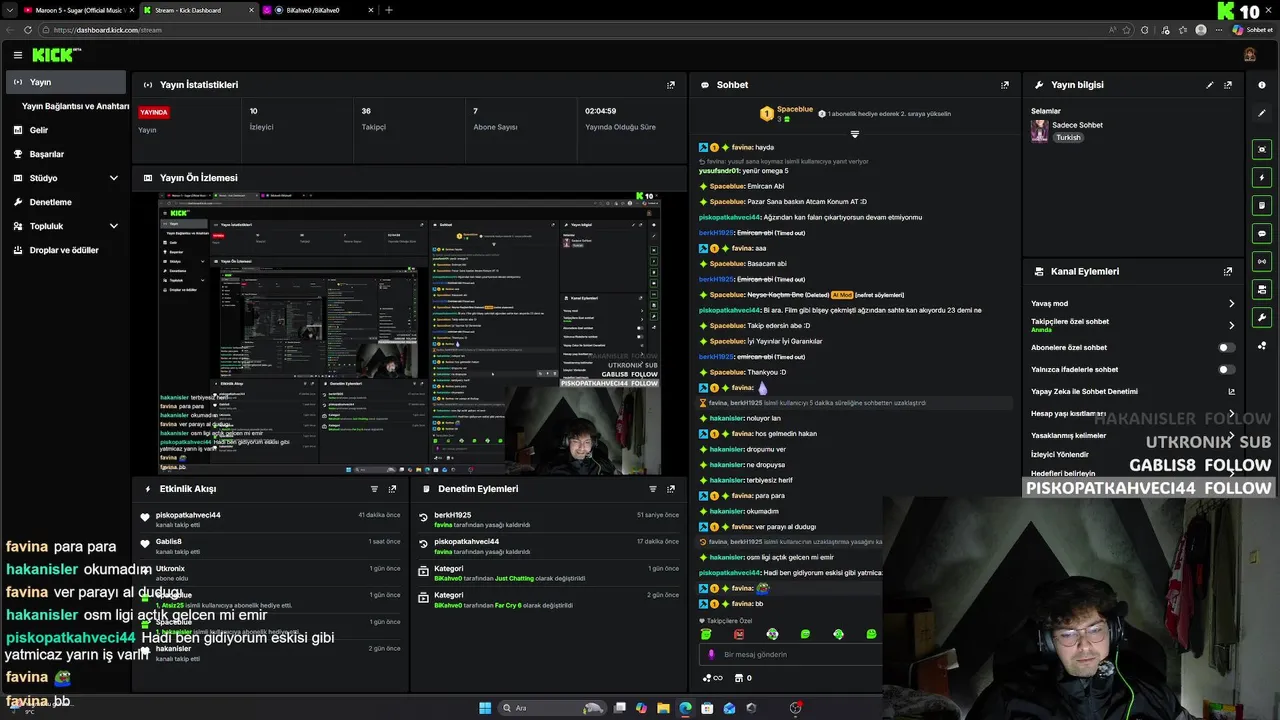Expand the pinned gift leaderboard arrow in chat
The width and height of the screenshot is (1280, 720).
click(x=854, y=134)
